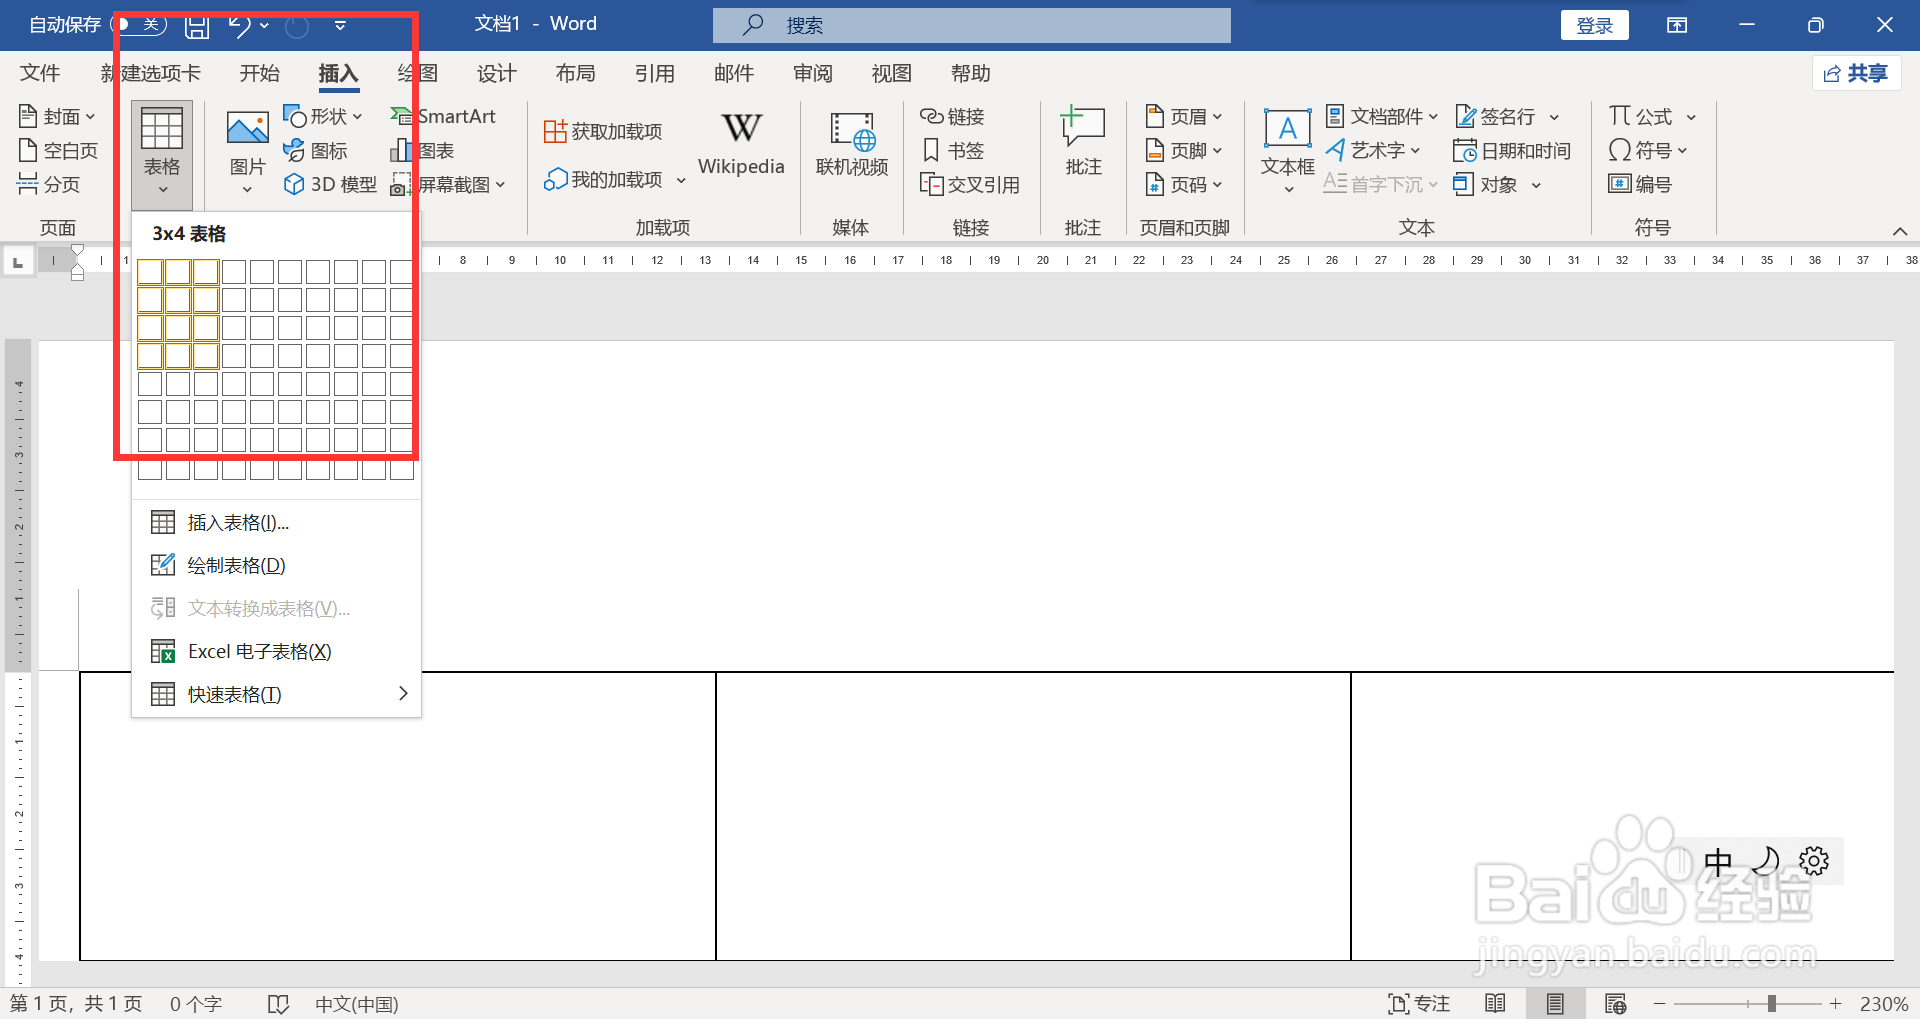Viewport: 1920px width, 1019px height.
Task: Insert a Cross-reference (交叉引用)
Action: (x=970, y=184)
